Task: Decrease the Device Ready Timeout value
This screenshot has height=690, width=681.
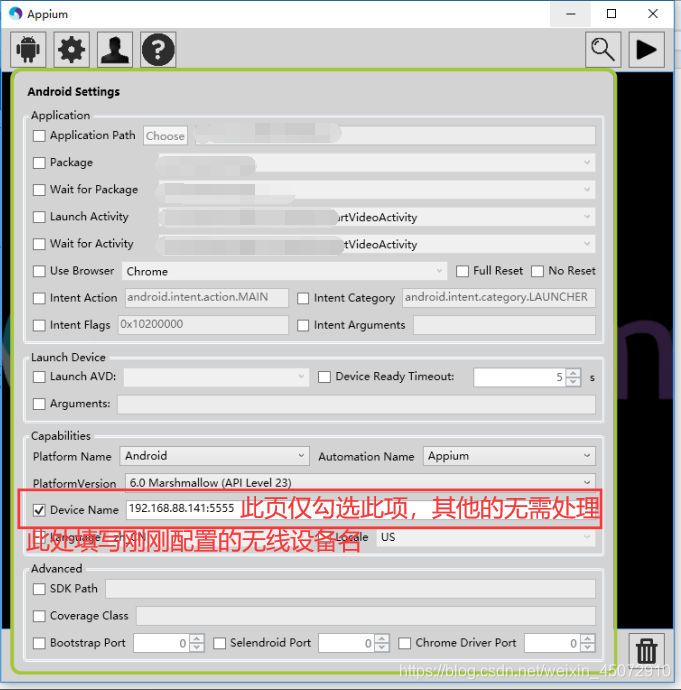Action: pos(573,382)
